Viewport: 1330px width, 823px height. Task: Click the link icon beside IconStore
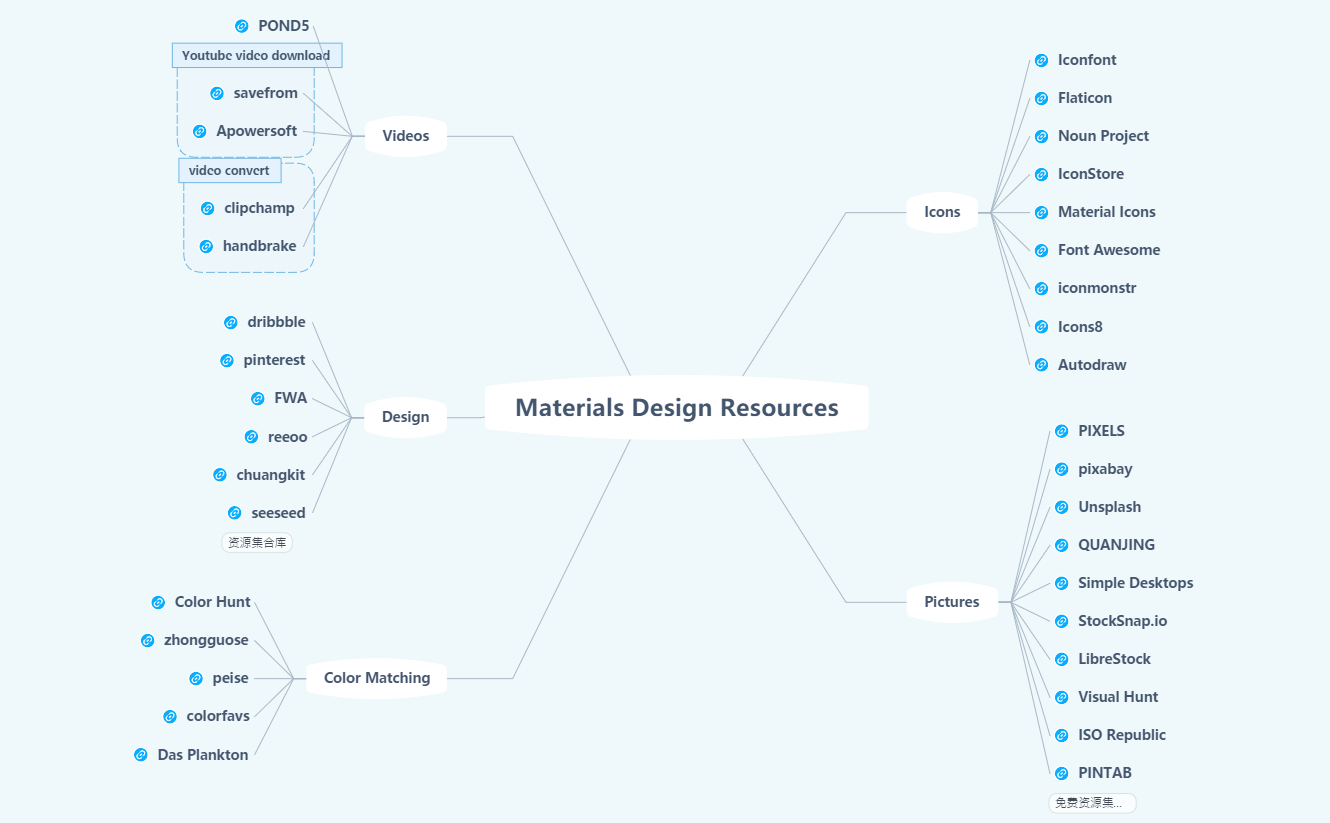click(1042, 174)
